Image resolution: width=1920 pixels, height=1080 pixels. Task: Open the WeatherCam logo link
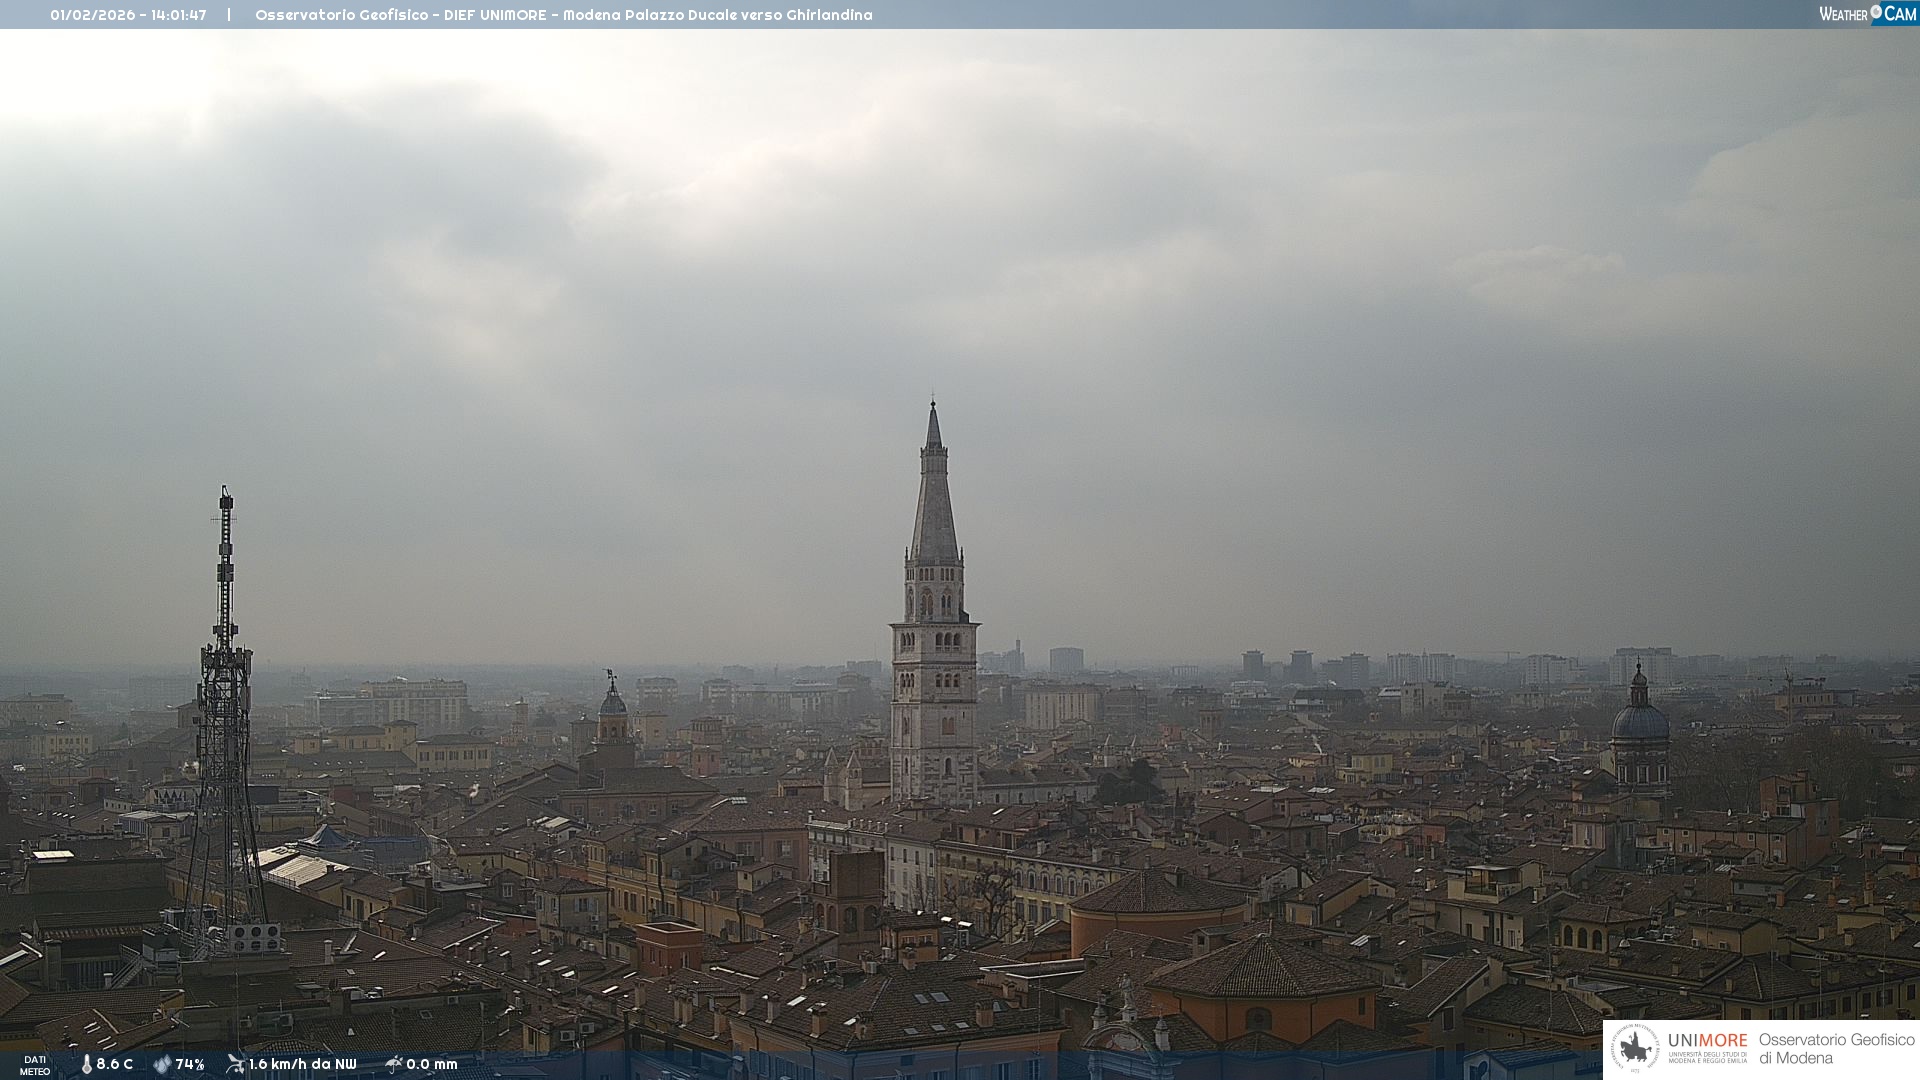(1867, 14)
